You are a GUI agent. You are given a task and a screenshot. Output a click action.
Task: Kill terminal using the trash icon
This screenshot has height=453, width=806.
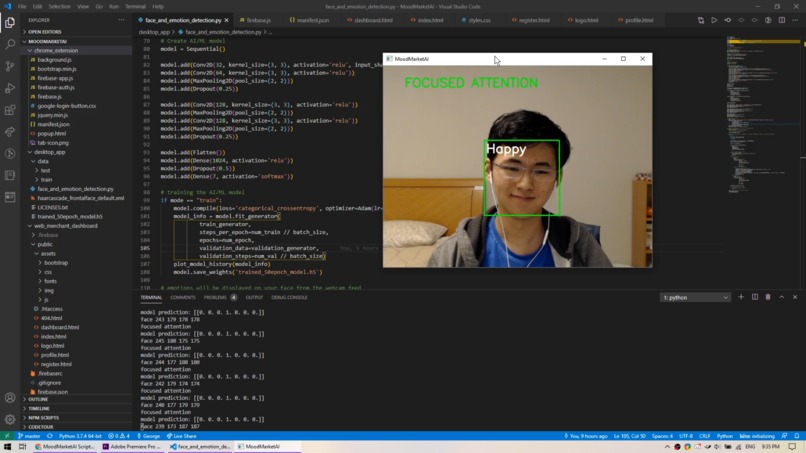[768, 297]
